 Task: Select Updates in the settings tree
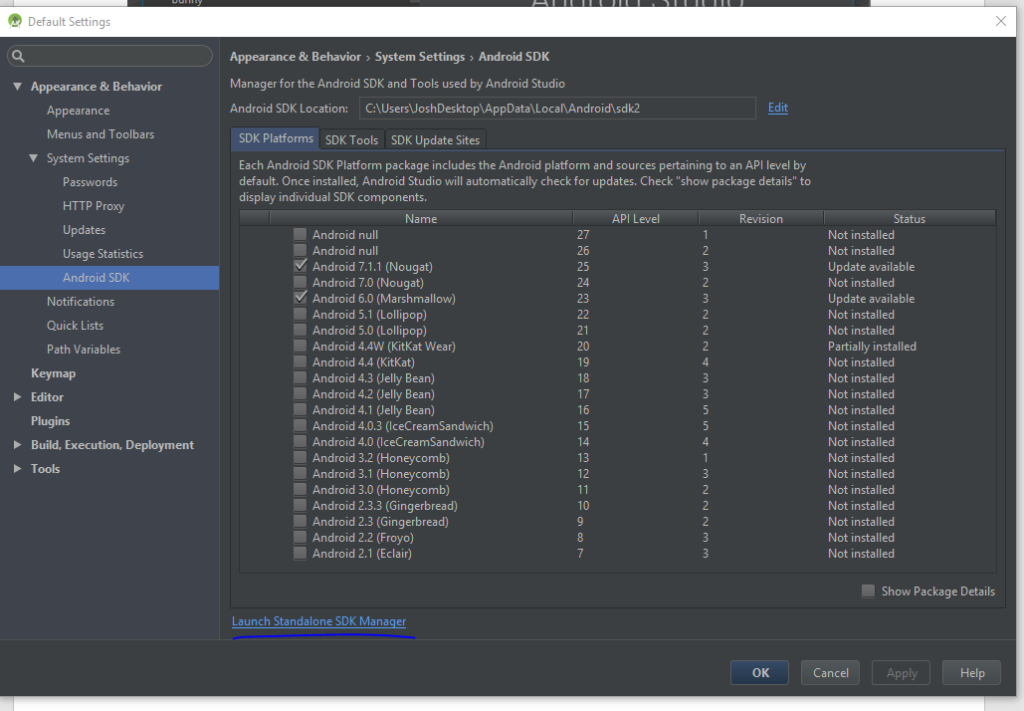click(x=84, y=230)
